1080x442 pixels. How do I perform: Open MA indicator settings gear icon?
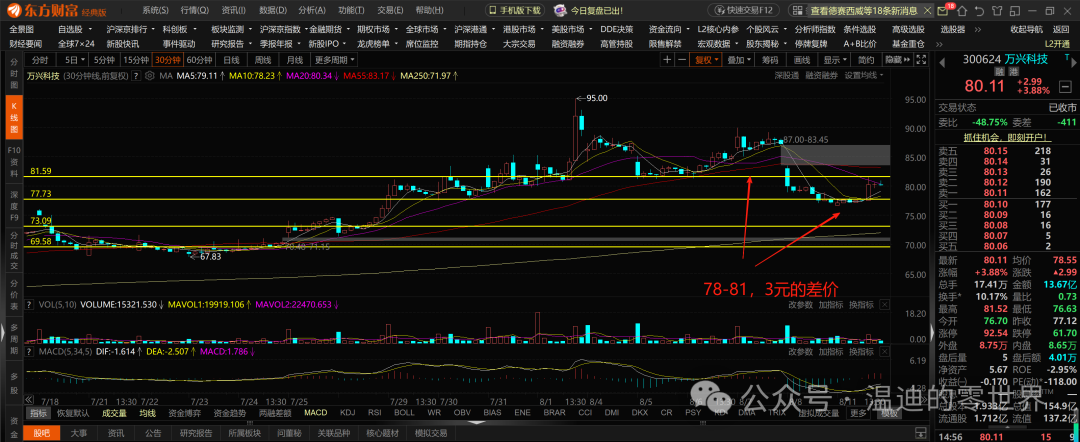click(149, 76)
